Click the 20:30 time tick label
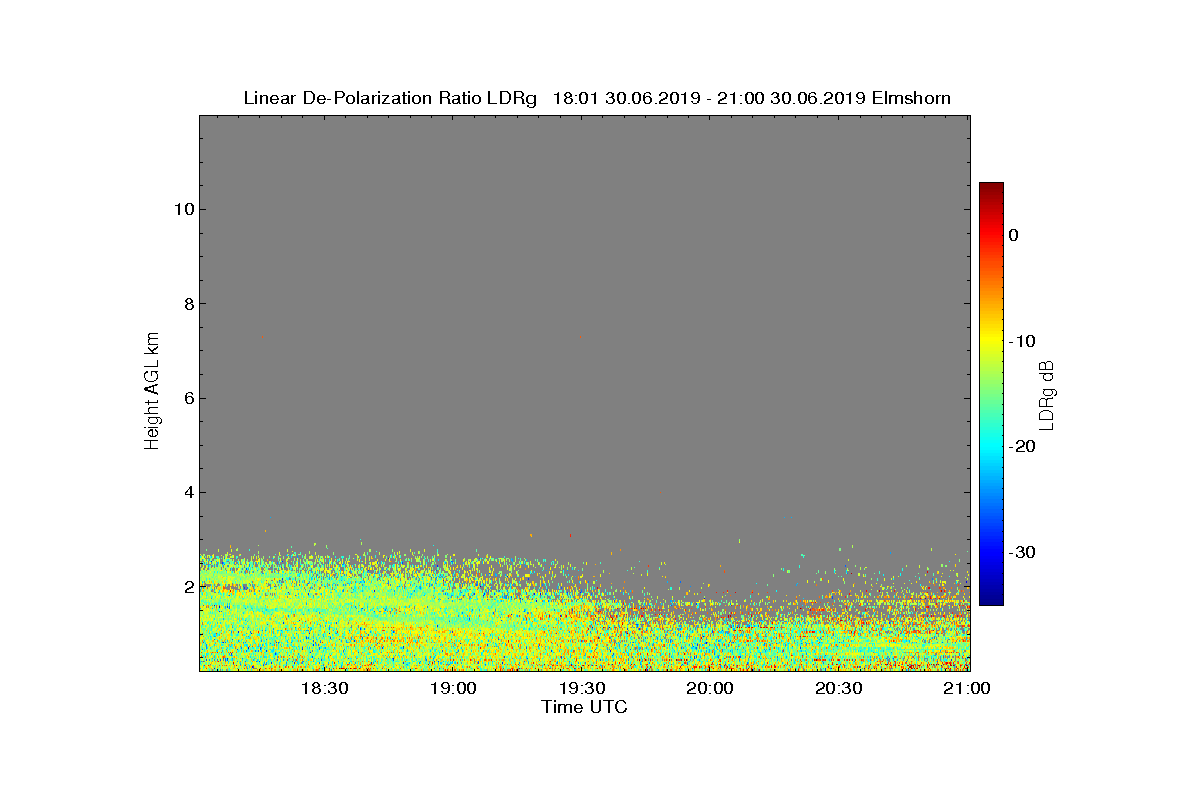This screenshot has width=1200, height=800. pos(839,688)
